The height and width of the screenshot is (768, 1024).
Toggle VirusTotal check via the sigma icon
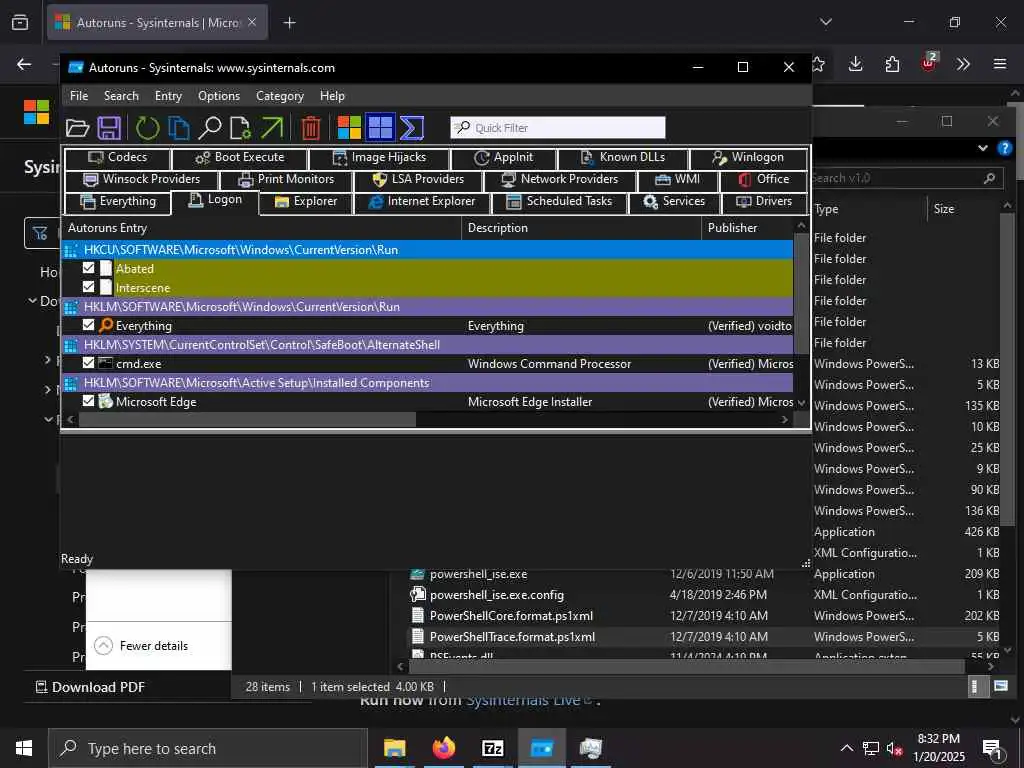point(411,128)
